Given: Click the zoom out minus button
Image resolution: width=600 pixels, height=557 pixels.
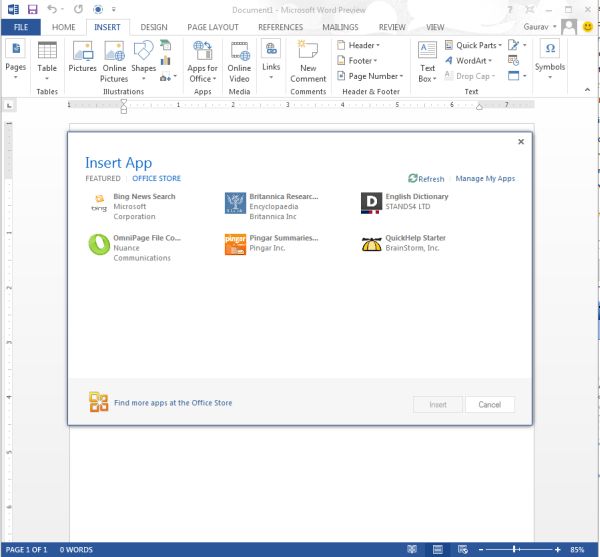Looking at the screenshot, I should tap(481, 549).
